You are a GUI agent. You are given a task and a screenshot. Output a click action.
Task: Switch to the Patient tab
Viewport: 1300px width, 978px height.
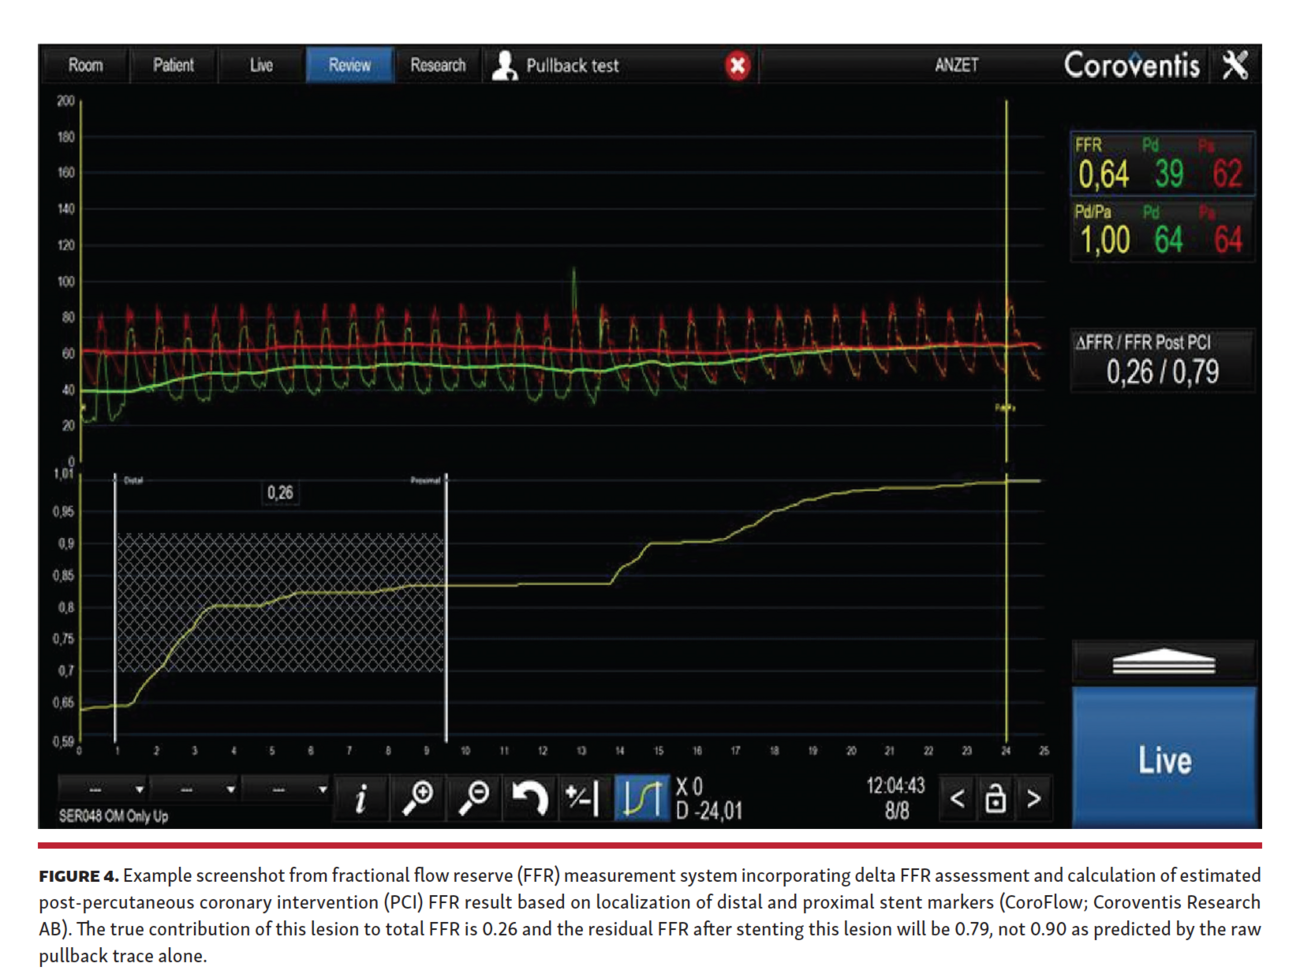pyautogui.click(x=175, y=64)
